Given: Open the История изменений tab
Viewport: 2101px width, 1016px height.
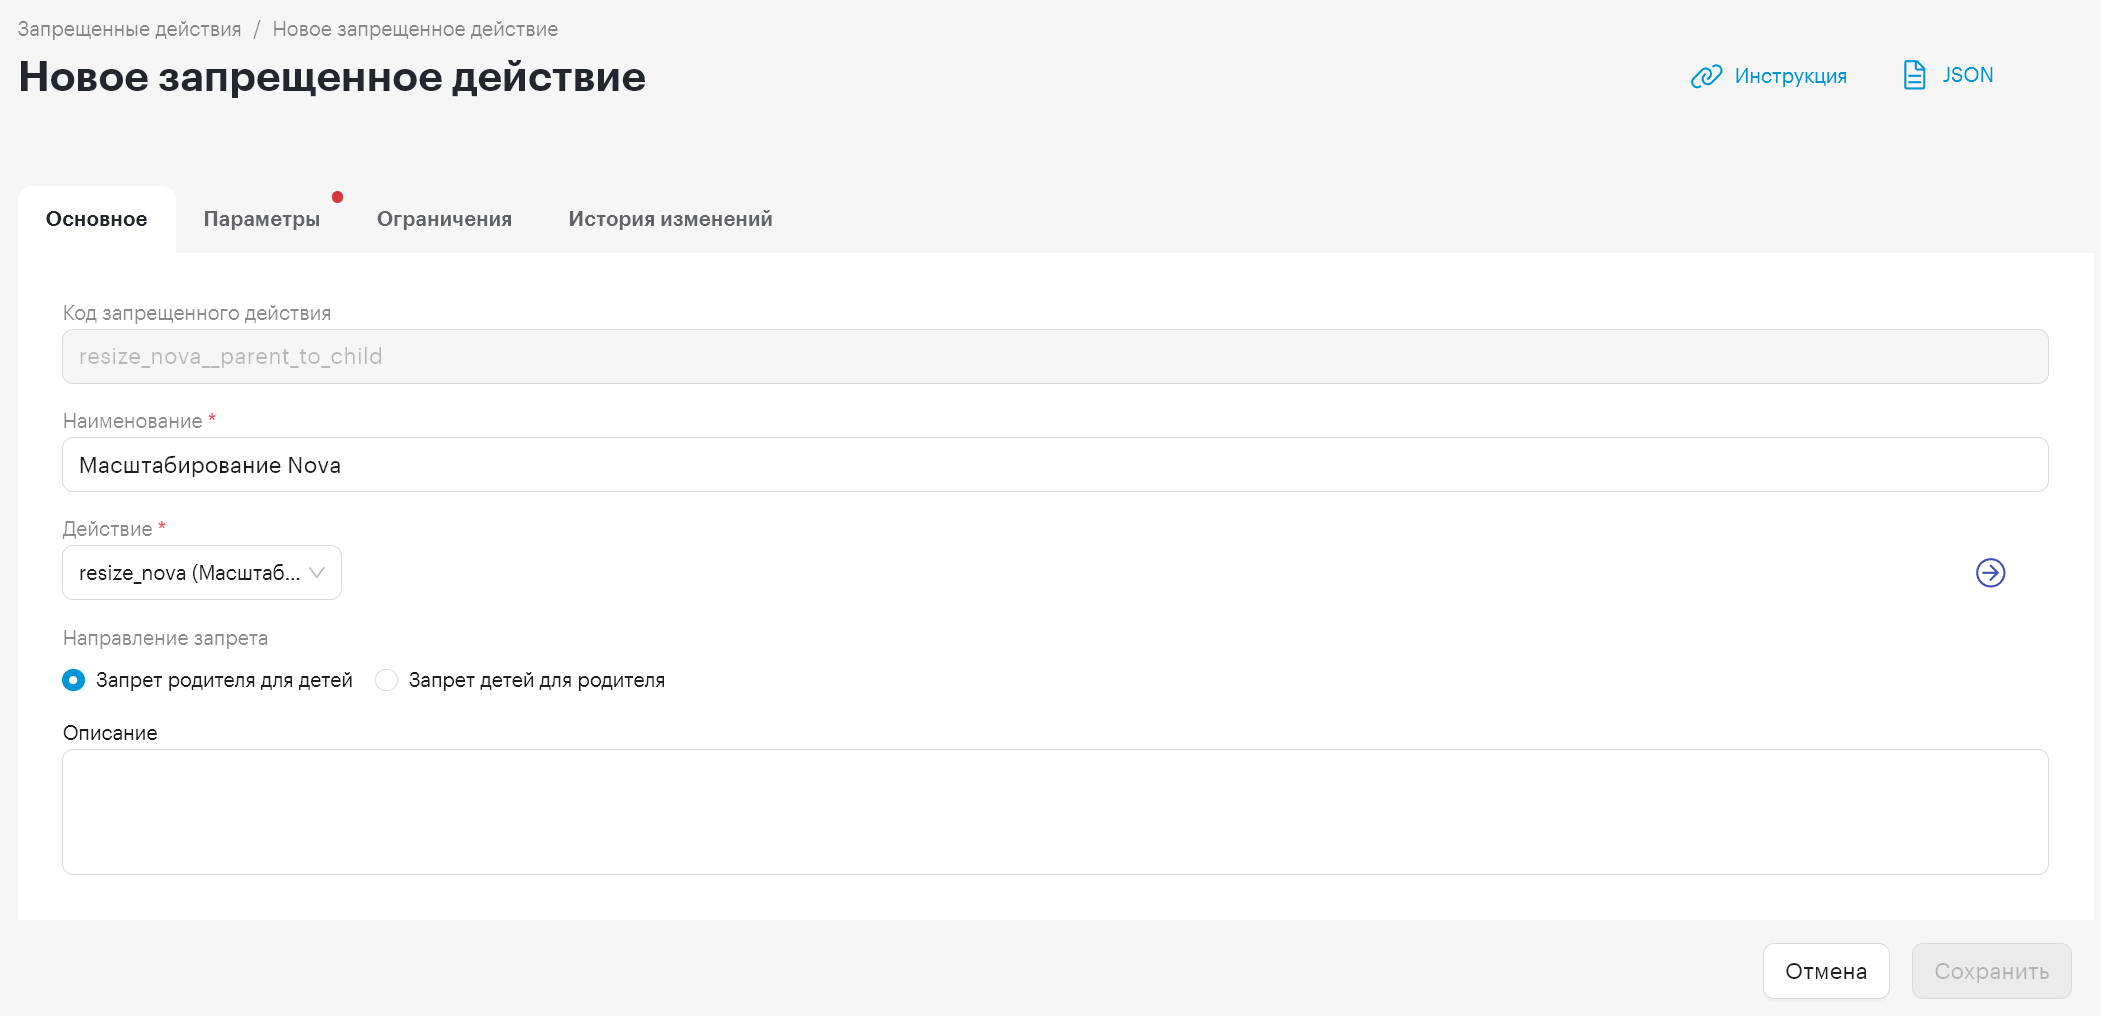Looking at the screenshot, I should (x=670, y=219).
